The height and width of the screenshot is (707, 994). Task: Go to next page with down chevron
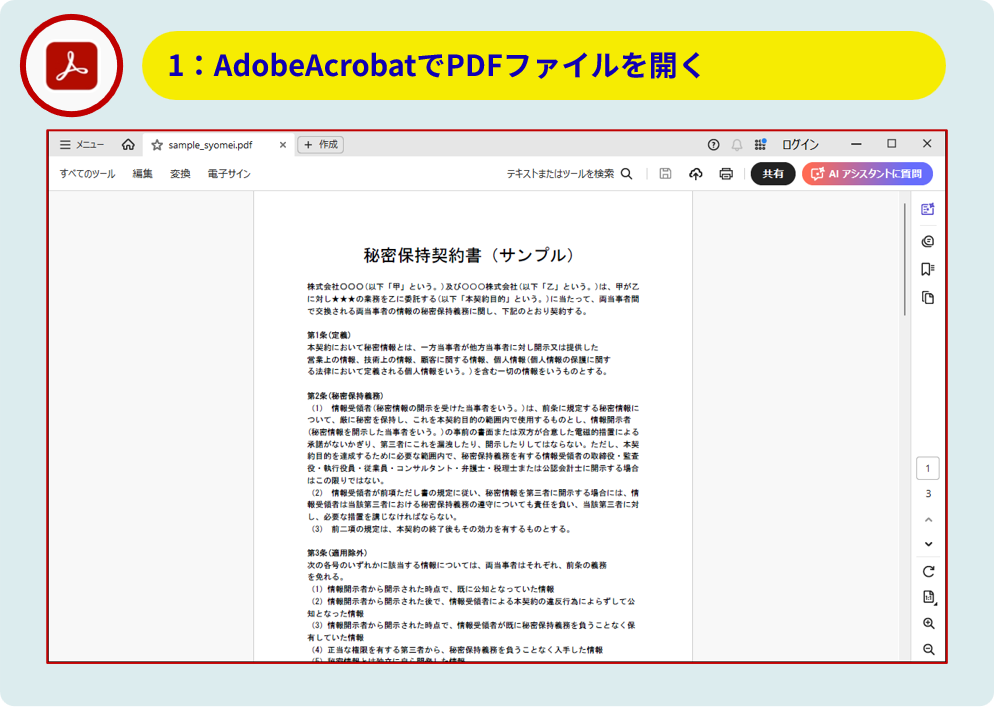pos(928,544)
